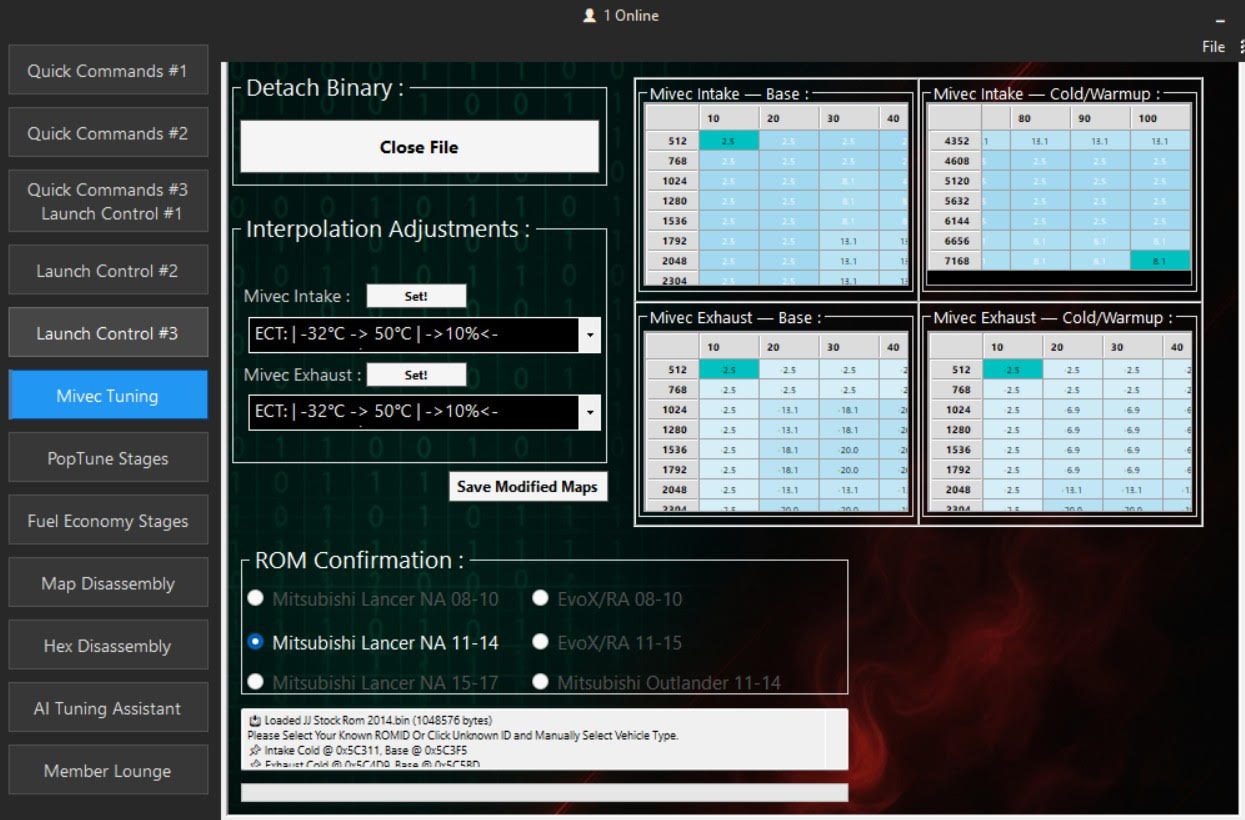This screenshot has height=820, width=1245.
Task: Open the Mivec Tuning tab
Action: 108,396
